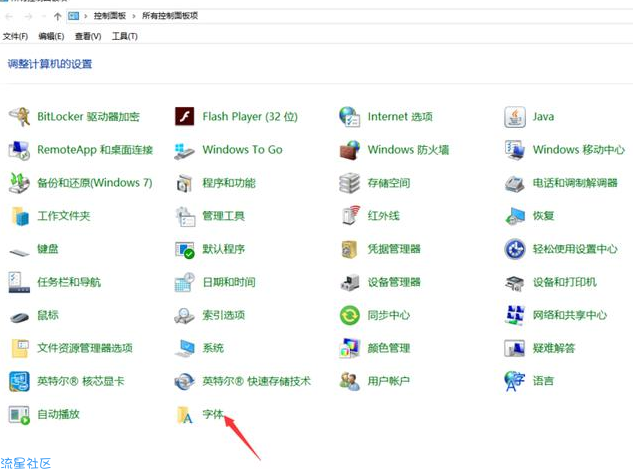
Task: Open the 存储空间 drives icon
Action: pos(350,183)
